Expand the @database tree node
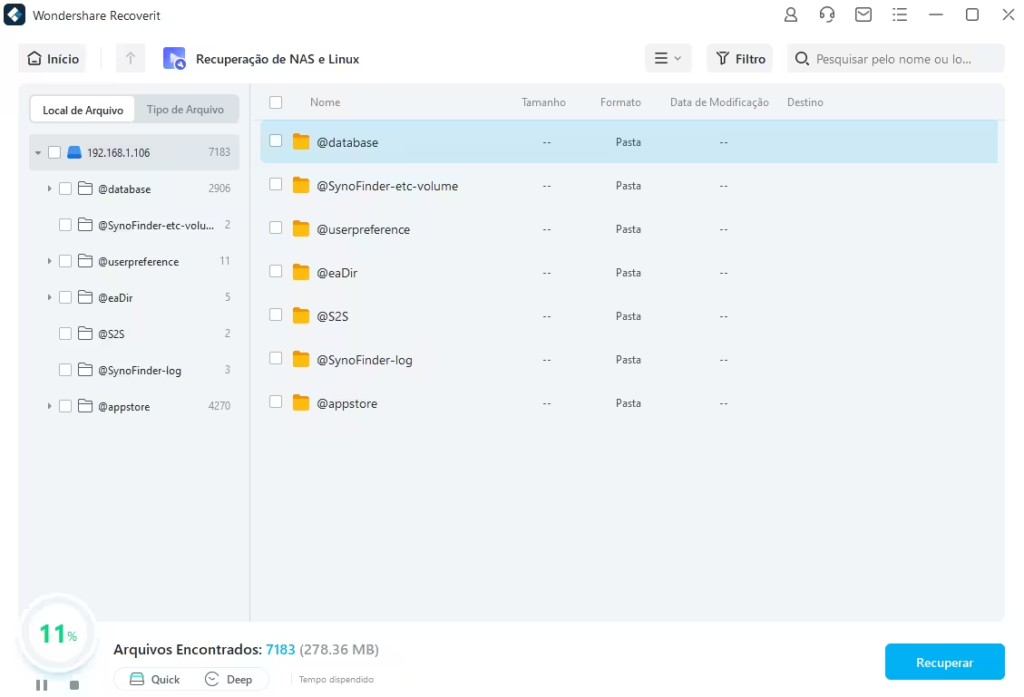This screenshot has height=697, width=1024. [49, 189]
